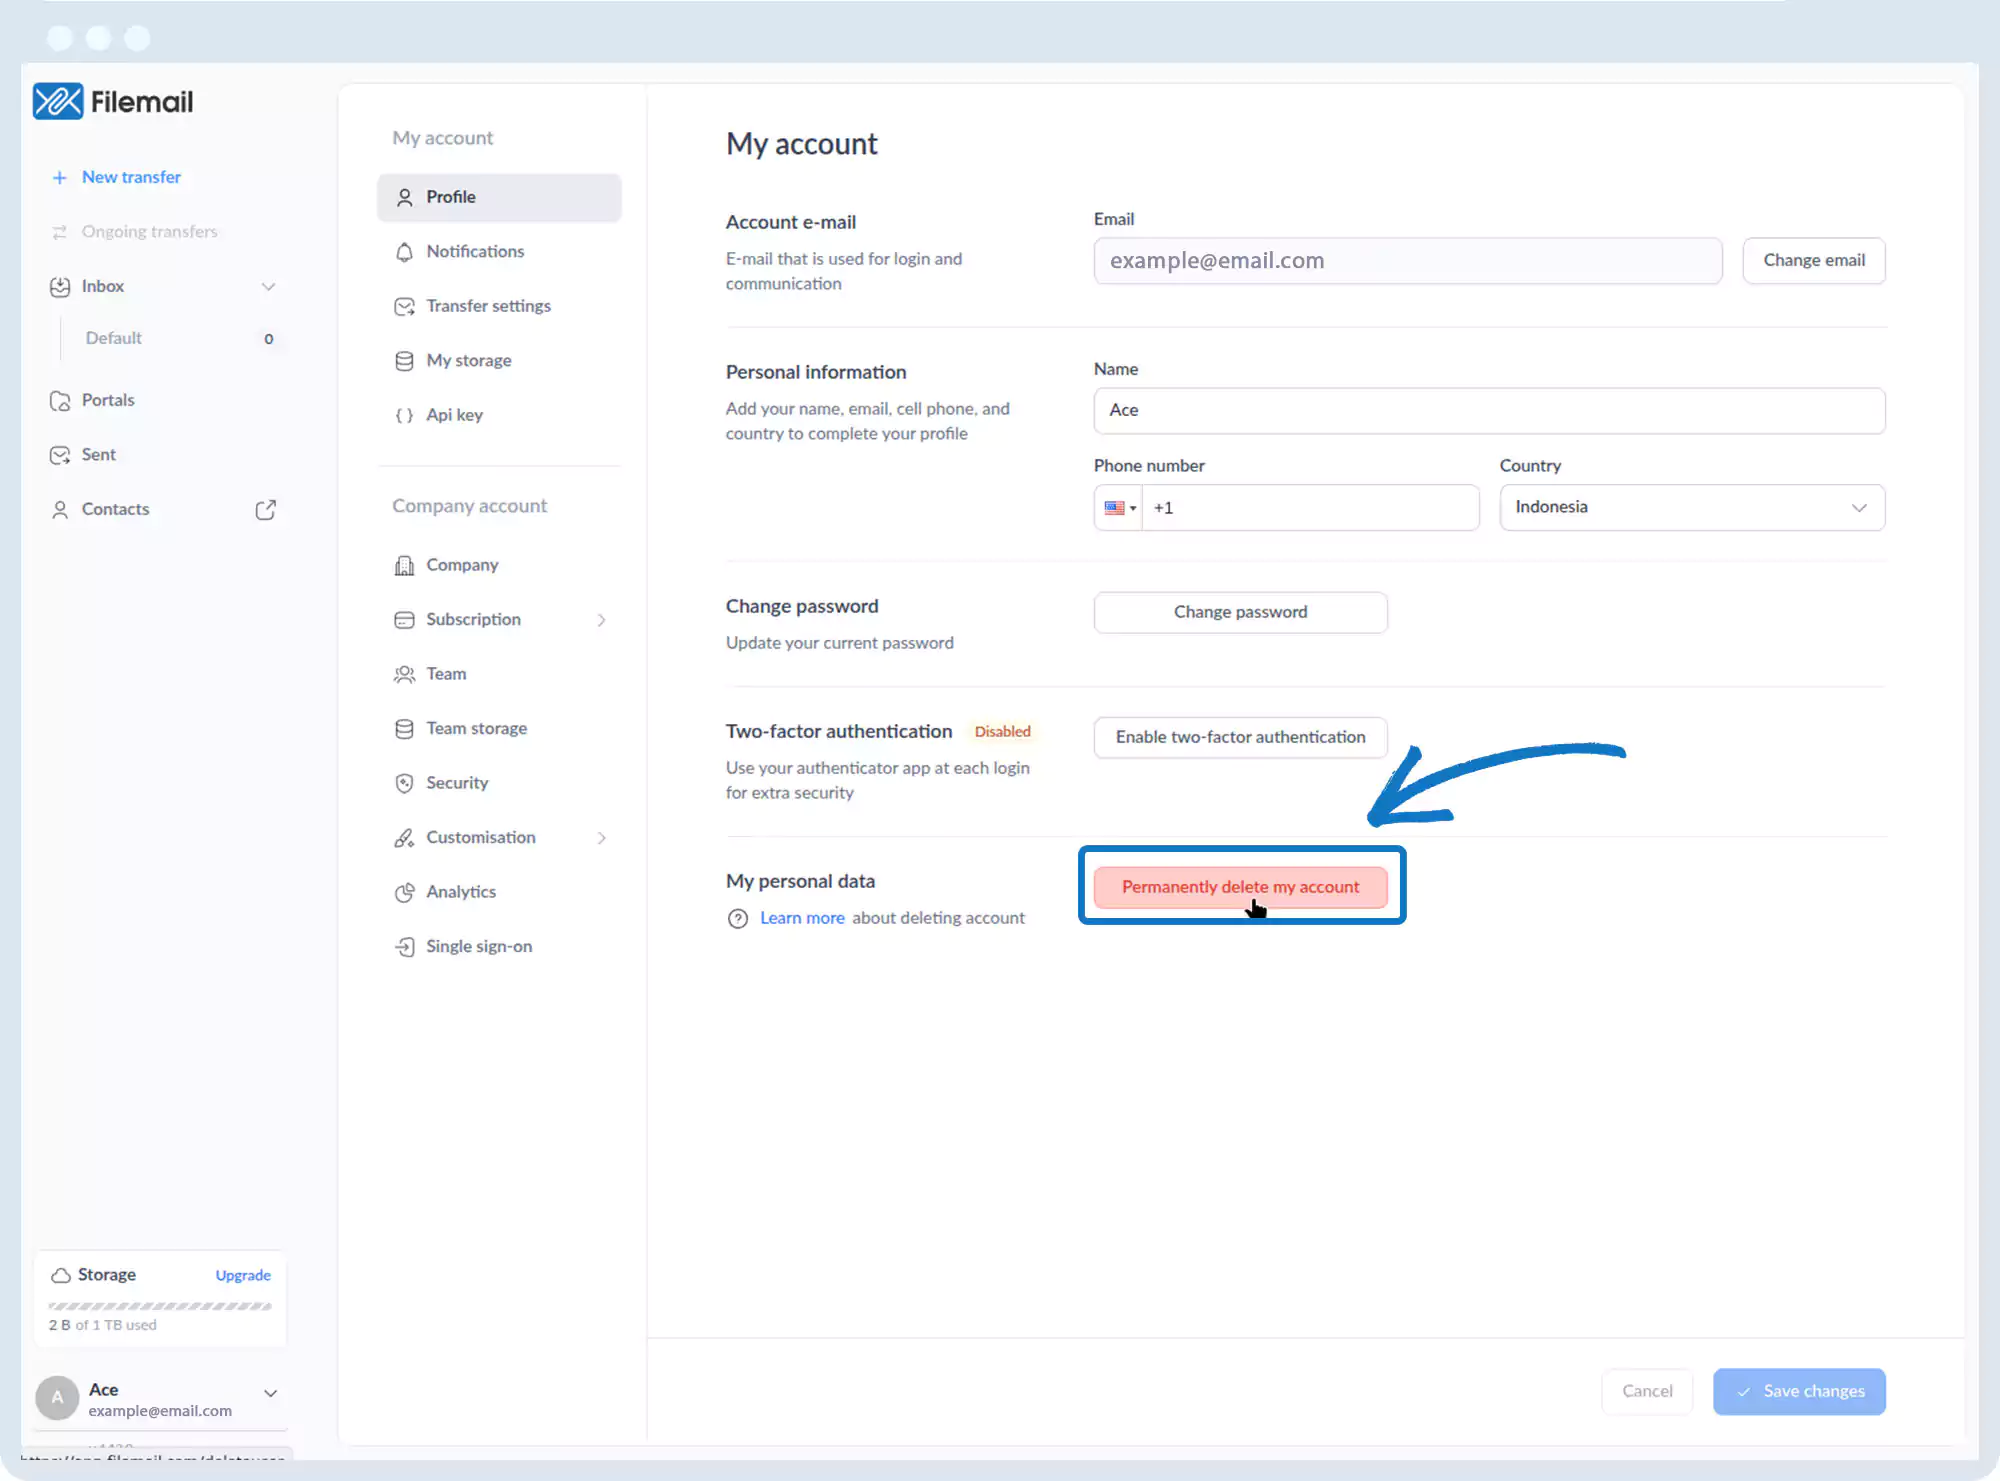This screenshot has width=2000, height=1481.
Task: Expand the Subscription submenu arrow
Action: pyautogui.click(x=601, y=620)
